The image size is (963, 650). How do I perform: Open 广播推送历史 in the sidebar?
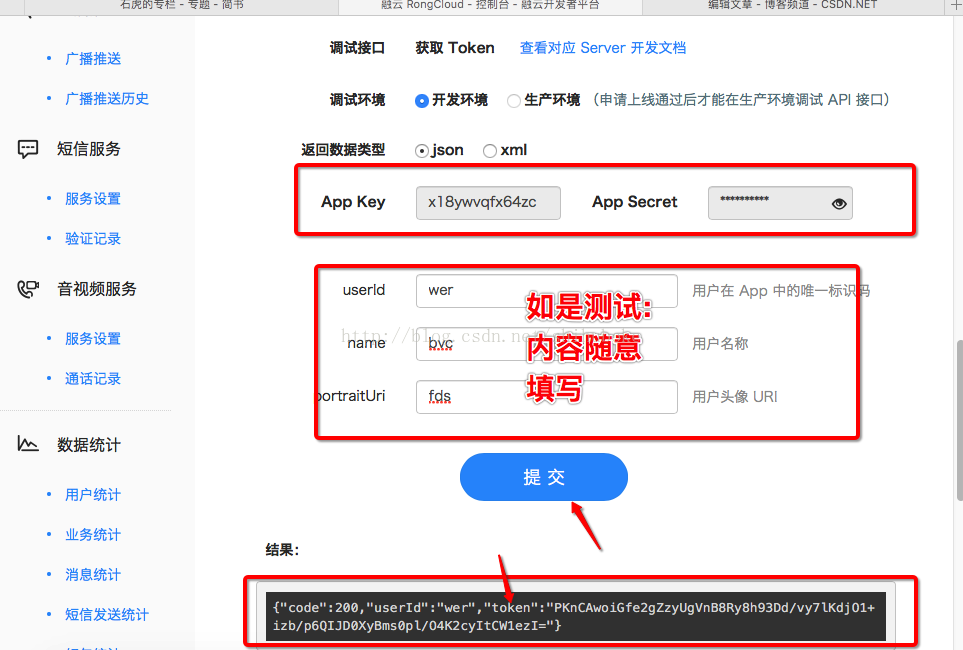point(107,99)
